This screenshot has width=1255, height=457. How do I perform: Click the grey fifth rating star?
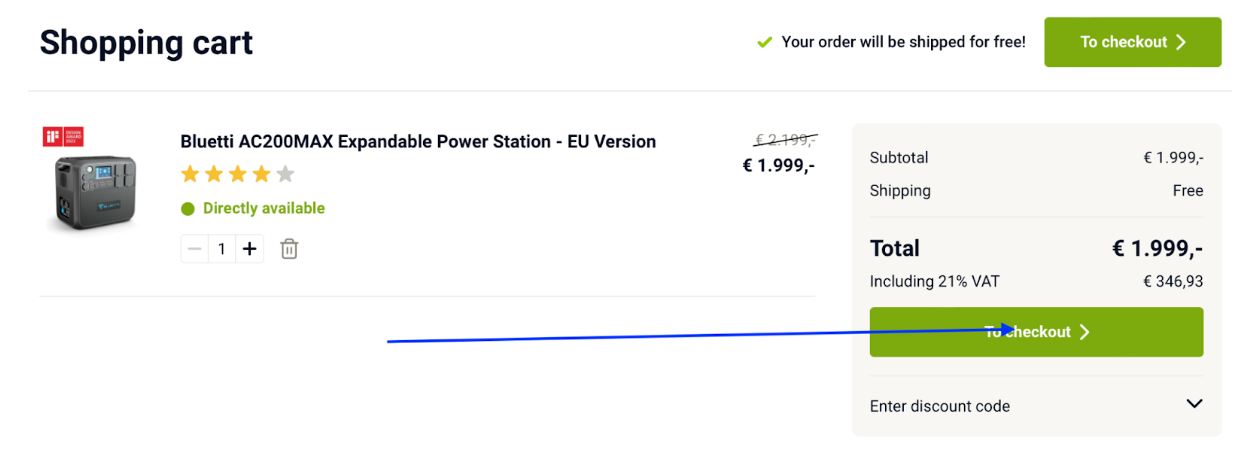click(x=285, y=175)
